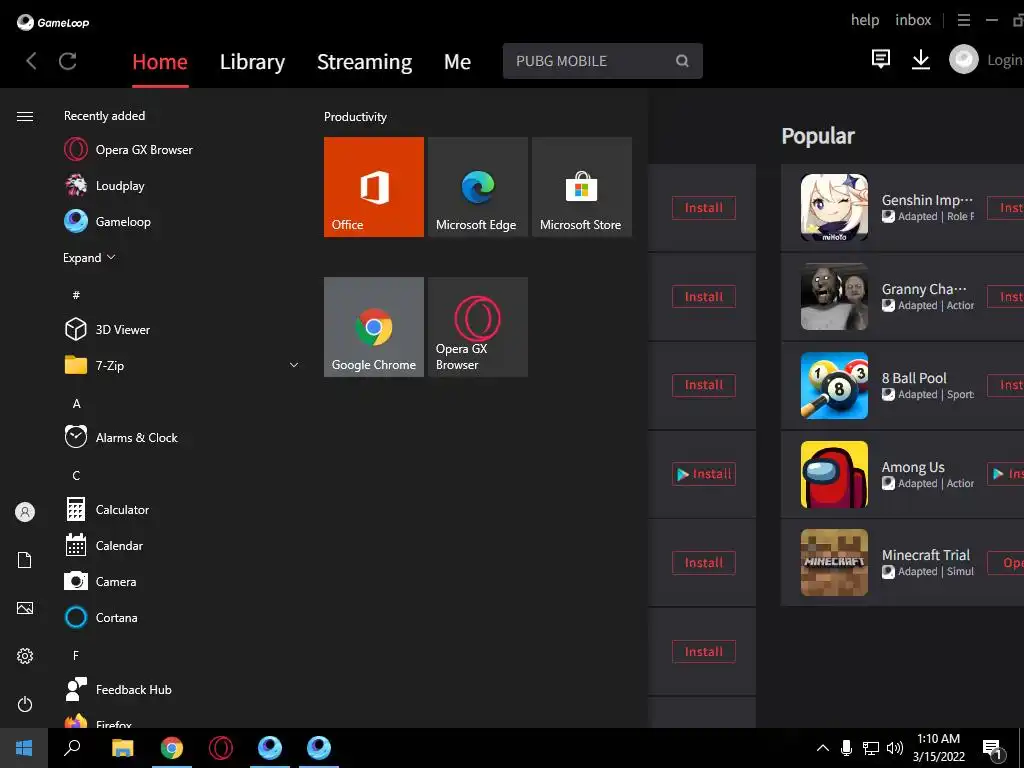Click the Windows Start button
Image resolution: width=1024 pixels, height=768 pixels.
(x=24, y=748)
